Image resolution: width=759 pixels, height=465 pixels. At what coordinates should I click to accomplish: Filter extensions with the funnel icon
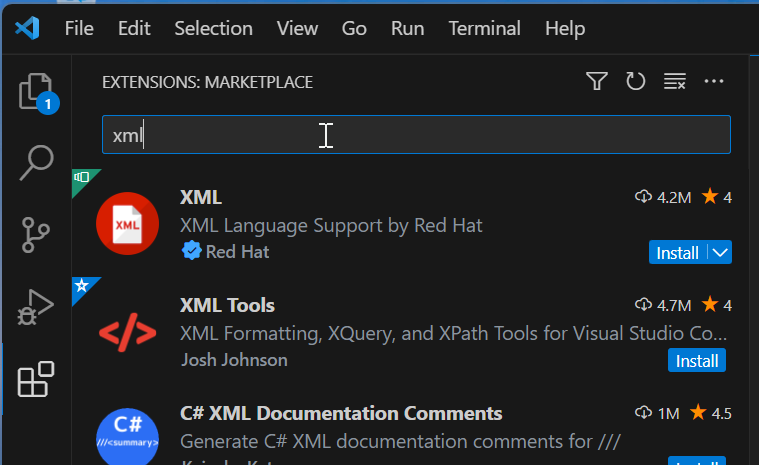click(597, 81)
